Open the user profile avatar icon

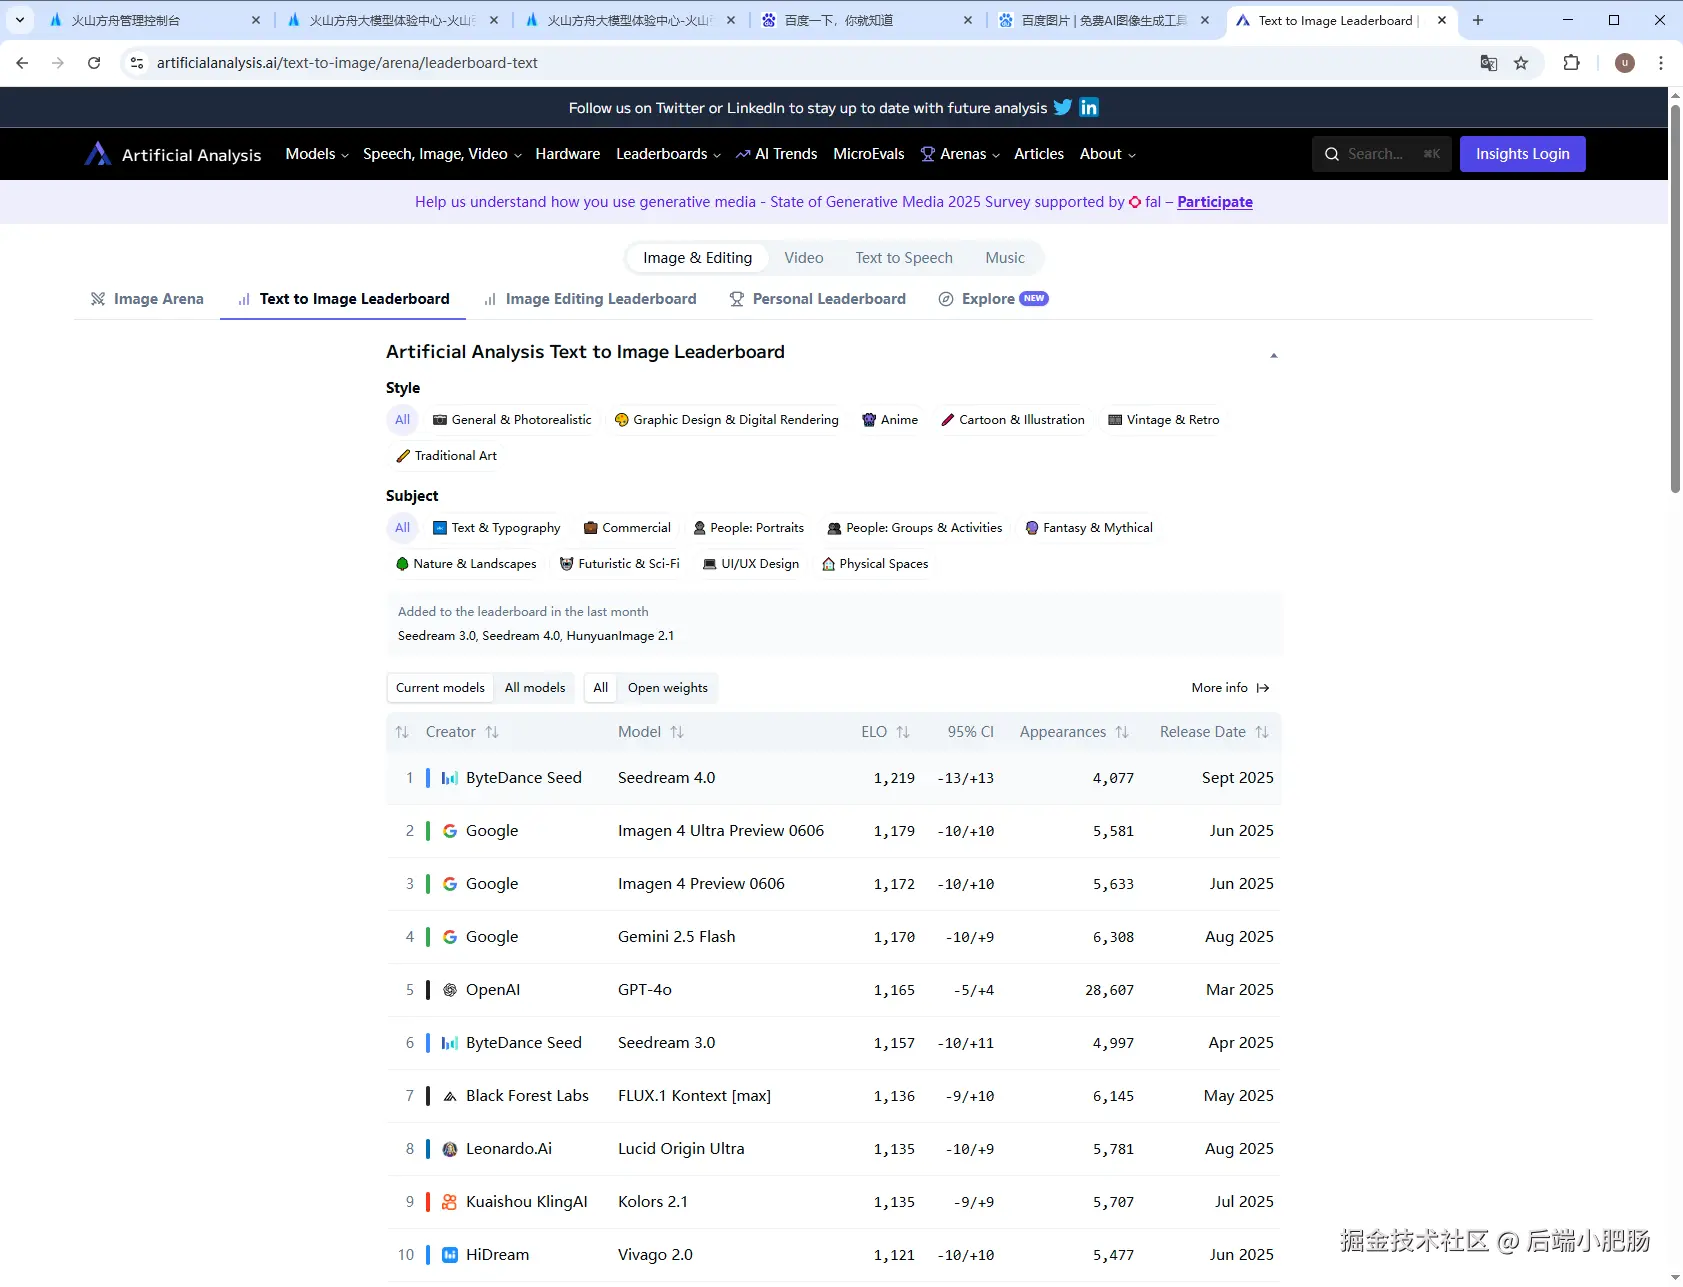click(1625, 63)
